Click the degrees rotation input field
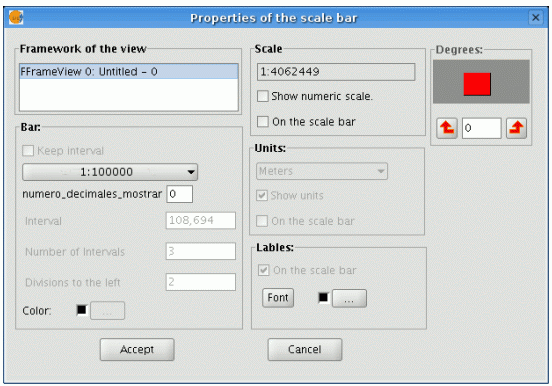 pos(481,128)
